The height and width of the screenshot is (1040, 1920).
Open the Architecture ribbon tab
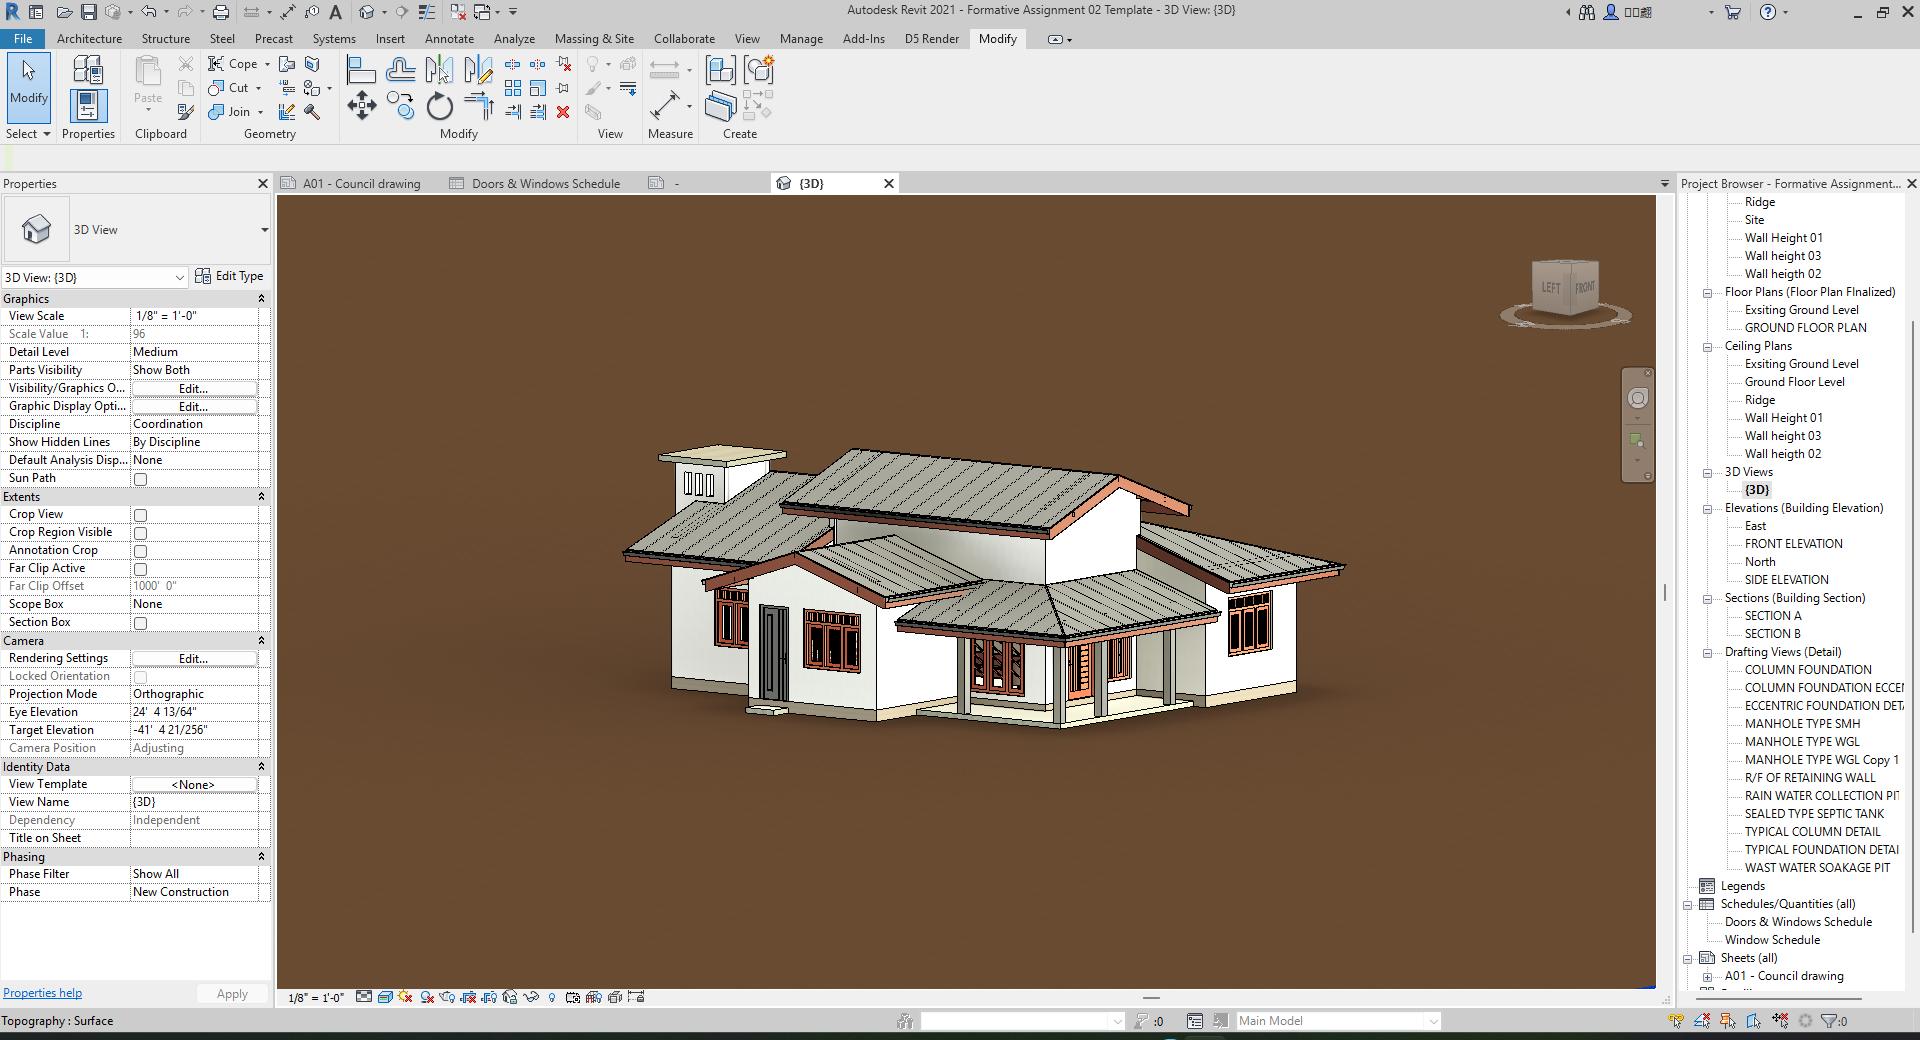point(89,39)
